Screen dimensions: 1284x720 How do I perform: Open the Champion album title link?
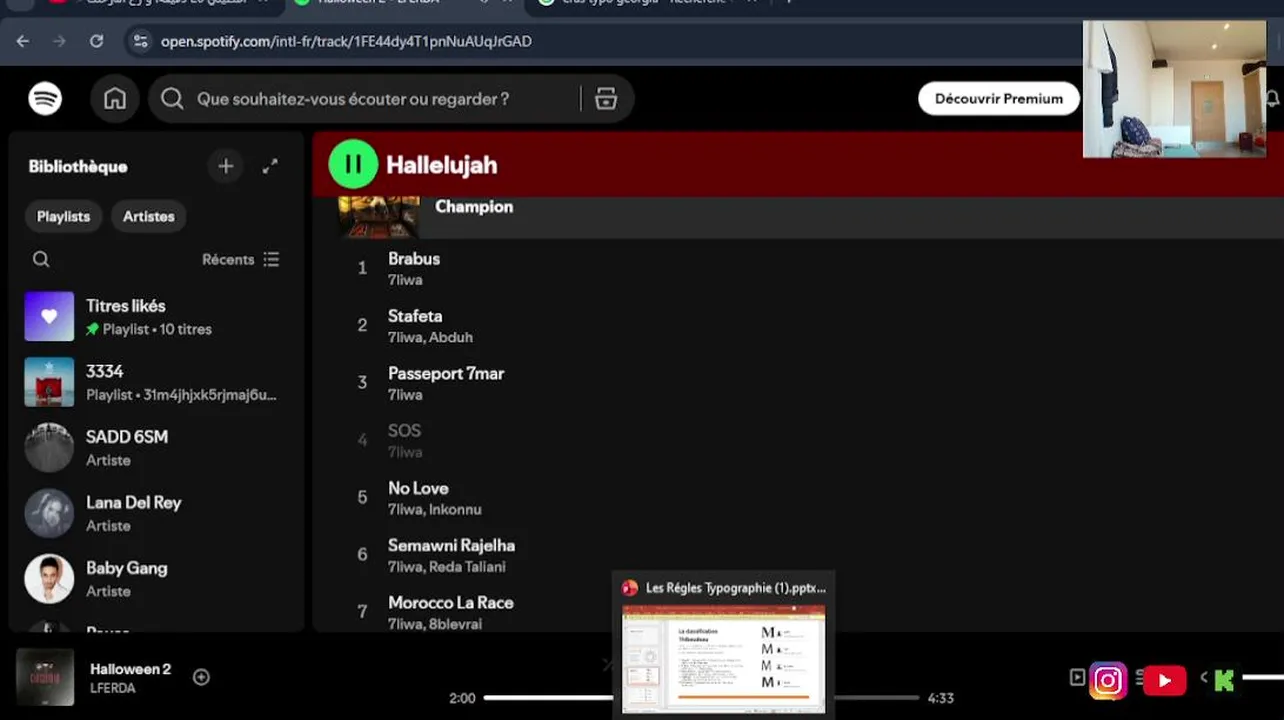click(474, 207)
